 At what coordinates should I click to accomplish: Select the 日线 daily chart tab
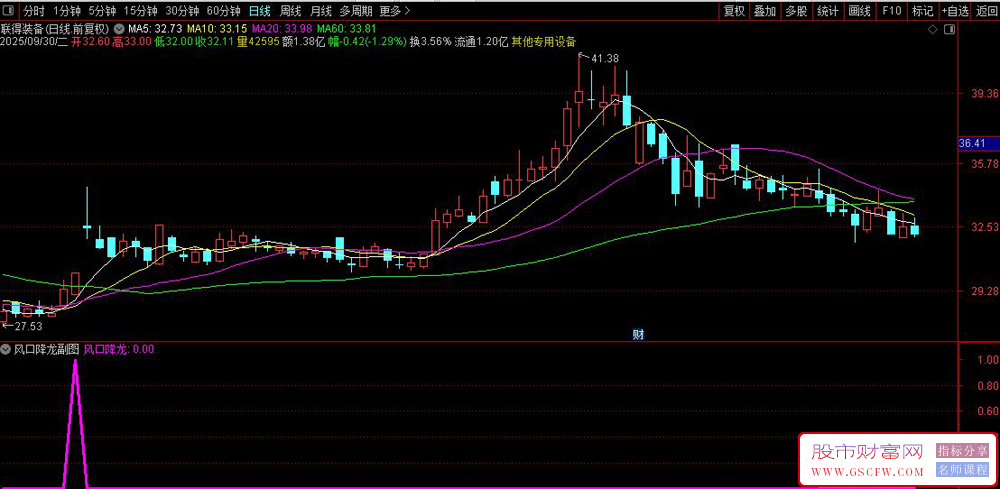(260, 11)
